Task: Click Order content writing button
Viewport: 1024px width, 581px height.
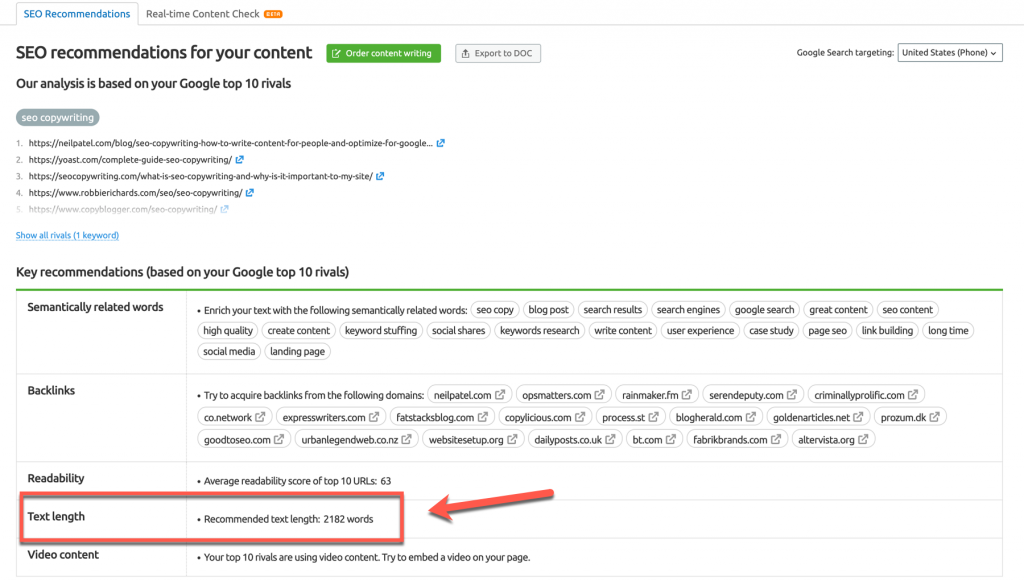Action: coord(383,54)
